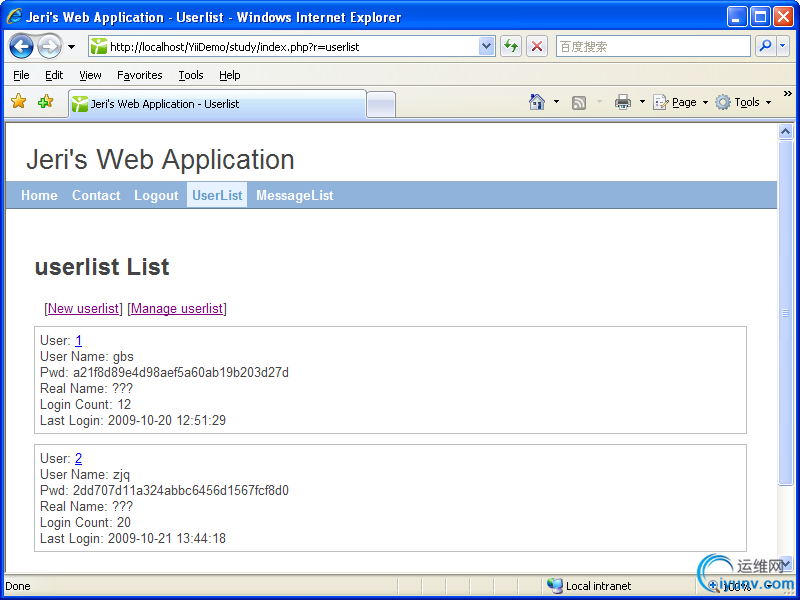Click the Manage userlist link
The height and width of the screenshot is (600, 800).
[177, 309]
